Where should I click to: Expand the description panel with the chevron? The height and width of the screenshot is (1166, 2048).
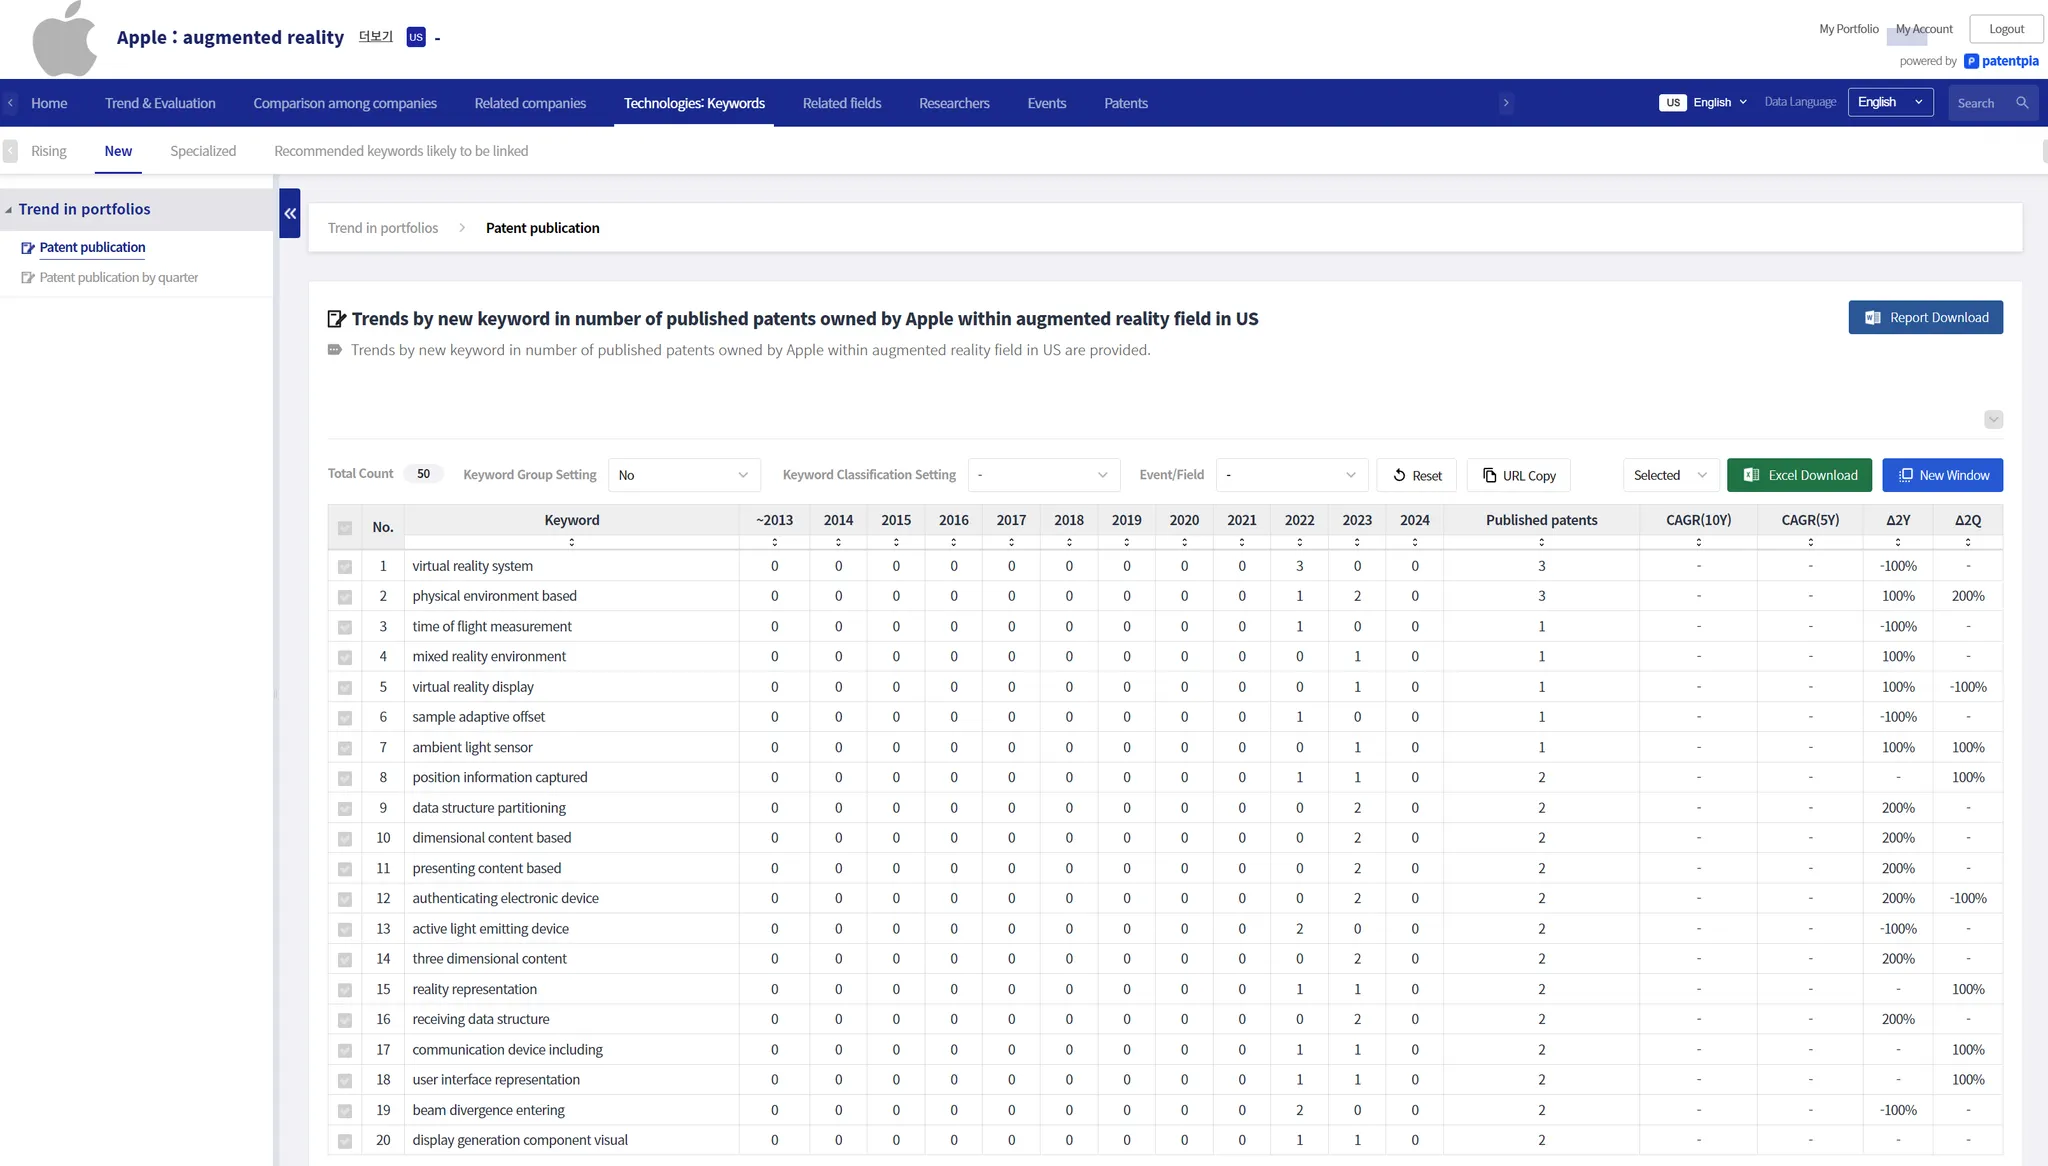1993,419
